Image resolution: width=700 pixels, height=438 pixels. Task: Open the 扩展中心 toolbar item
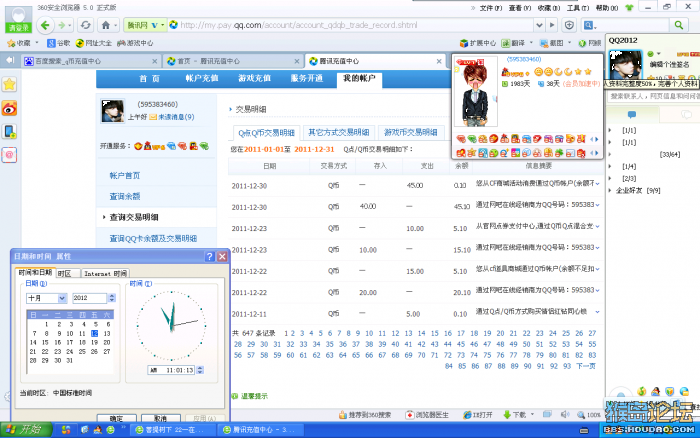(478, 43)
